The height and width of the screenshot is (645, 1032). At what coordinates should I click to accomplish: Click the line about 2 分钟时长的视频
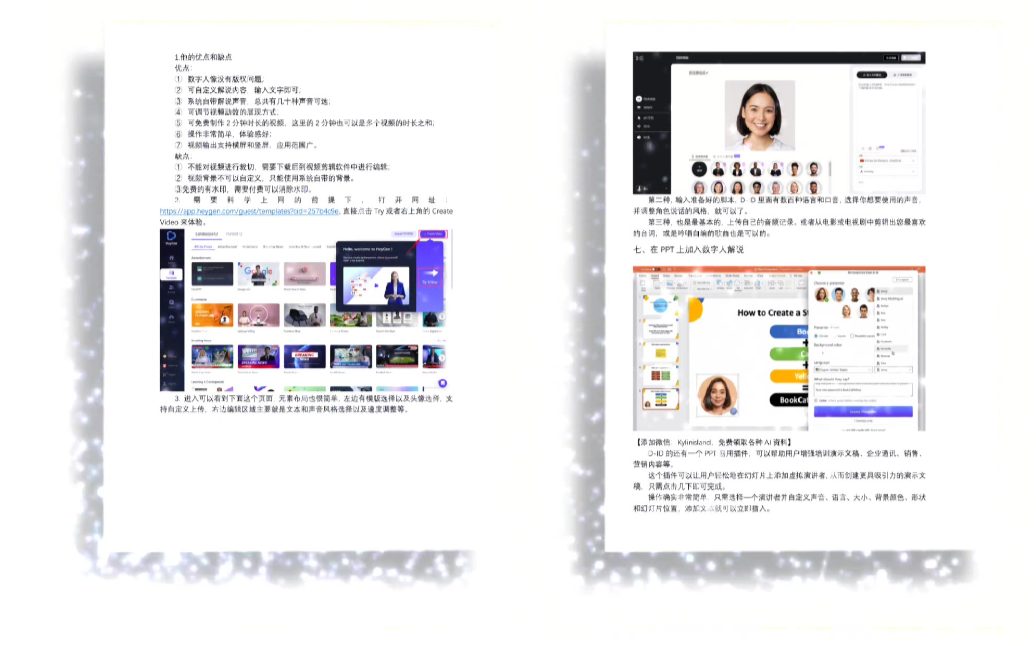pos(305,123)
